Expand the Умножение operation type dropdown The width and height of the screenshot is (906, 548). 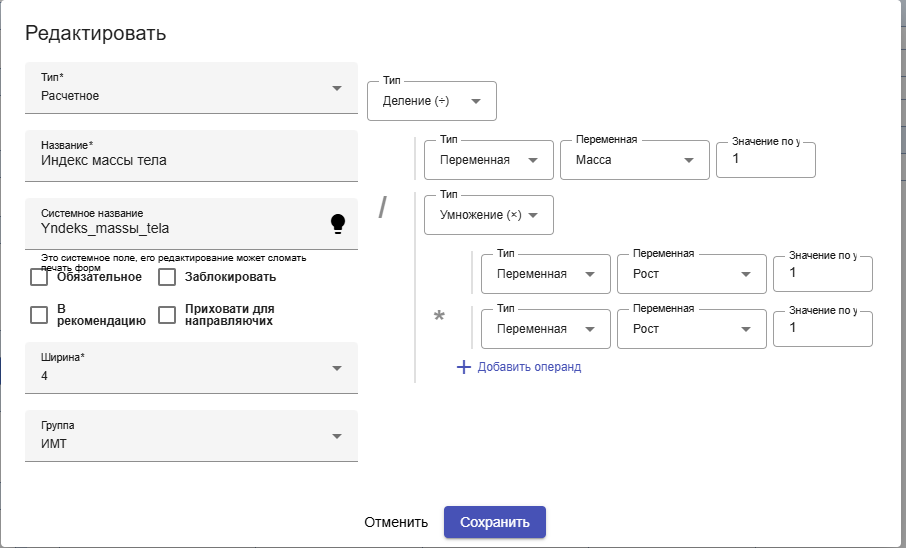click(x=489, y=215)
